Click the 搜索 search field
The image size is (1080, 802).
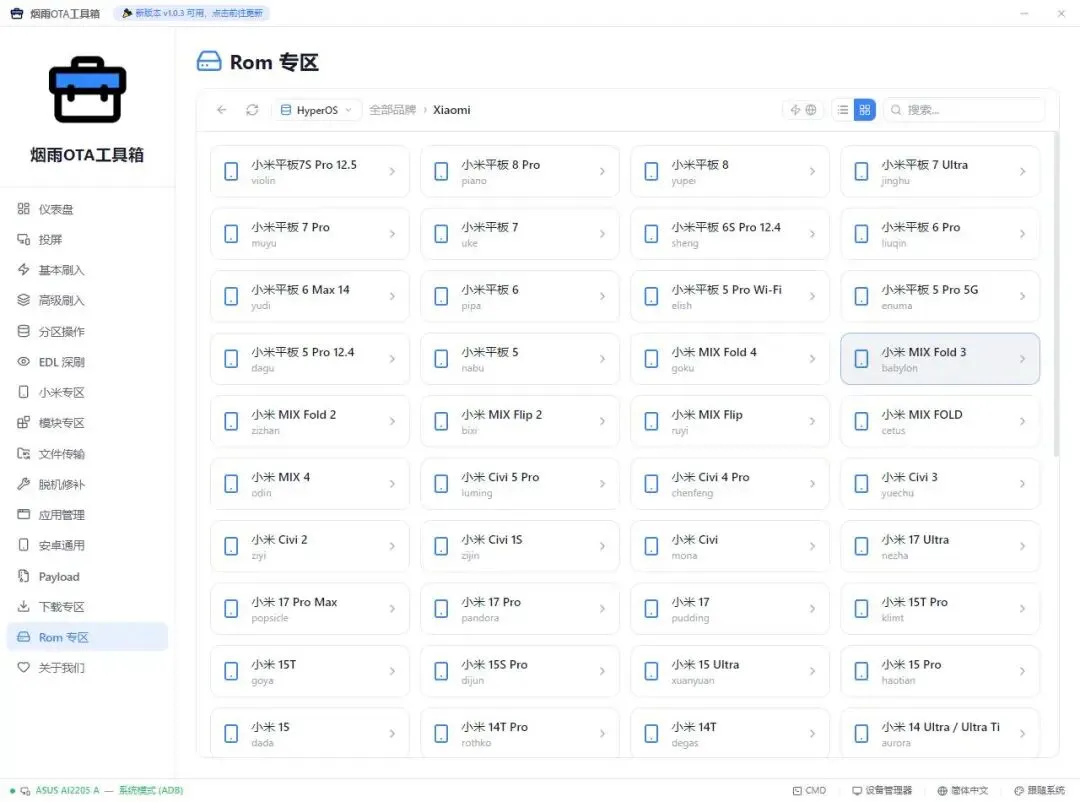click(964, 110)
